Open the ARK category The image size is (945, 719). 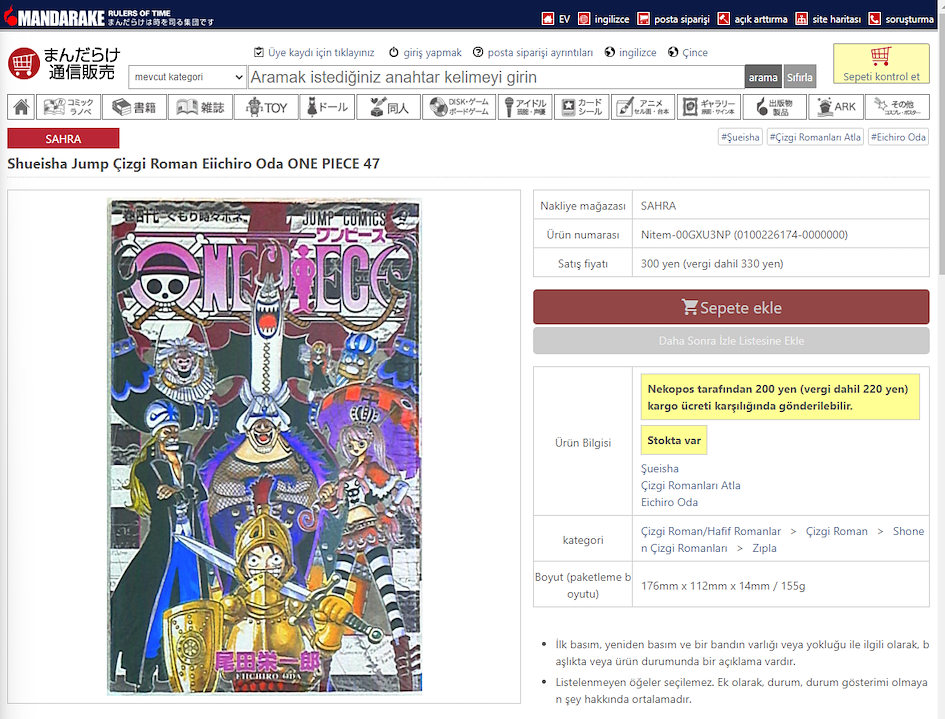coord(836,107)
